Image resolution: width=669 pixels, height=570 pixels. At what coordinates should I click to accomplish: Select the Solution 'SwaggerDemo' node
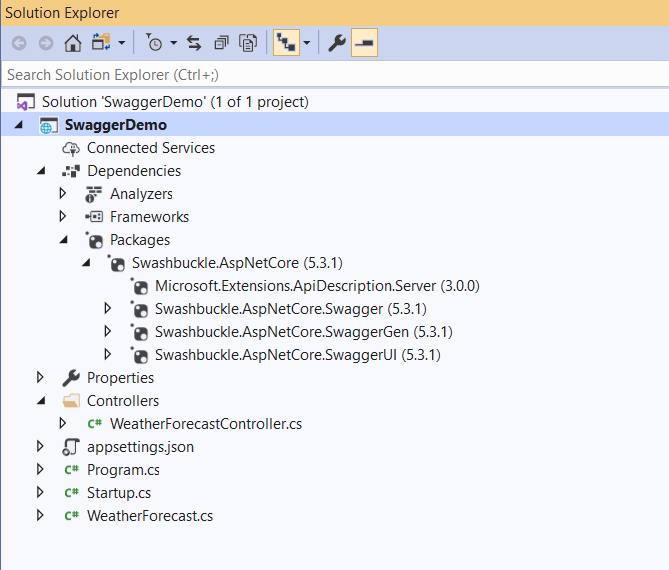click(175, 102)
